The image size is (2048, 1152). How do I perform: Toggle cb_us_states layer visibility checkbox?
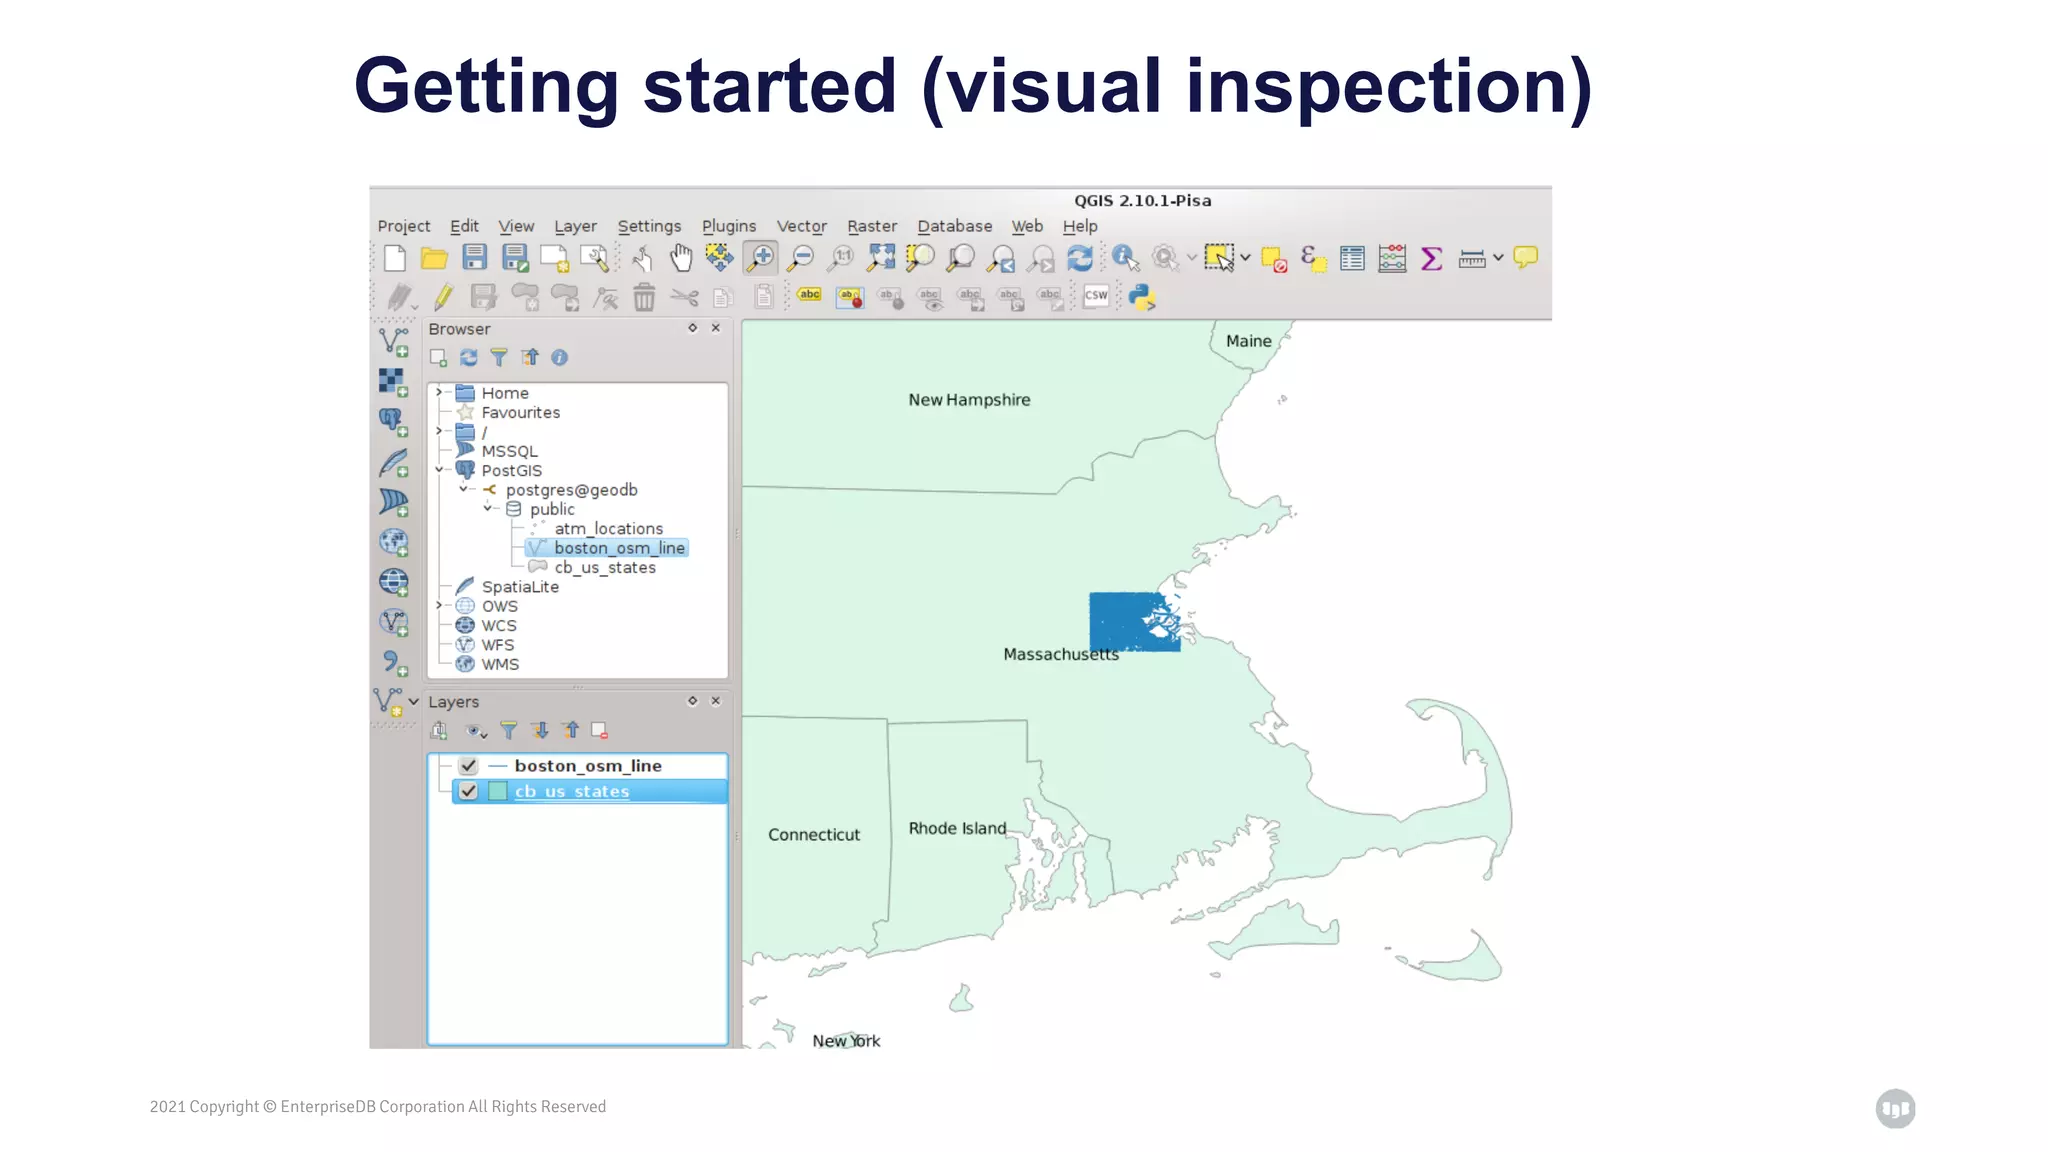(468, 791)
